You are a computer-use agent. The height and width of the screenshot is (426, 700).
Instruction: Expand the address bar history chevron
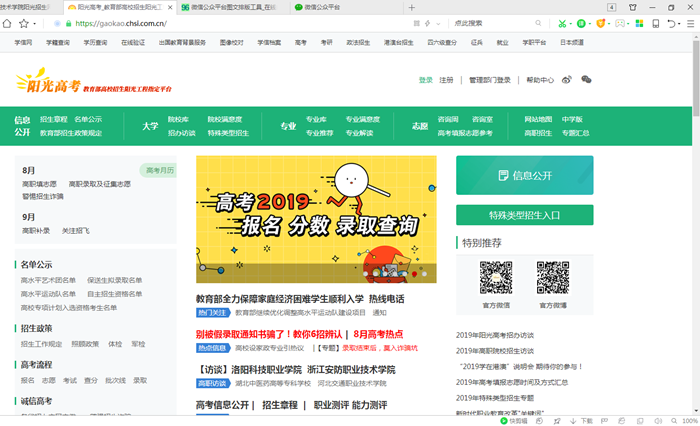pyautogui.click(x=438, y=24)
